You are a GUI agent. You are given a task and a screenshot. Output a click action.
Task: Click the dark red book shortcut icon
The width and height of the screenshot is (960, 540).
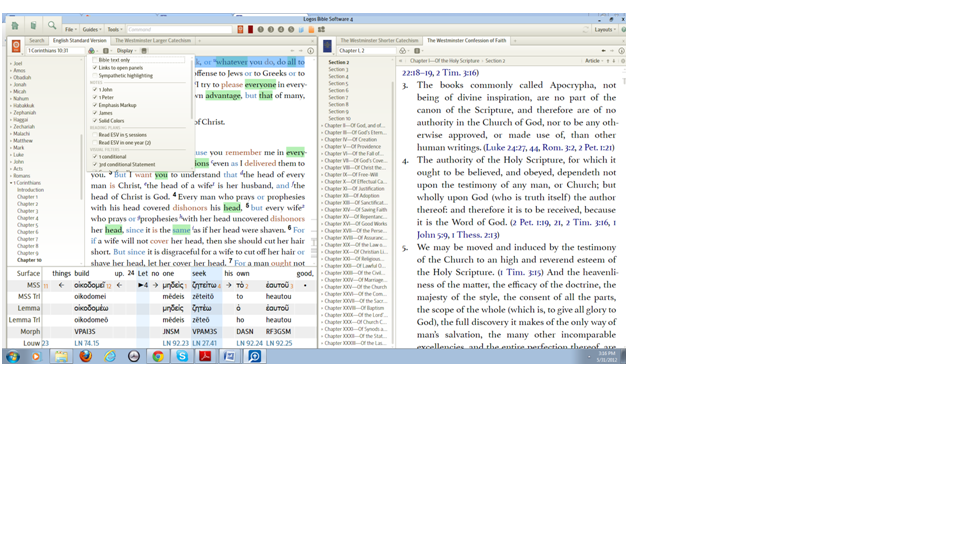point(250,29)
